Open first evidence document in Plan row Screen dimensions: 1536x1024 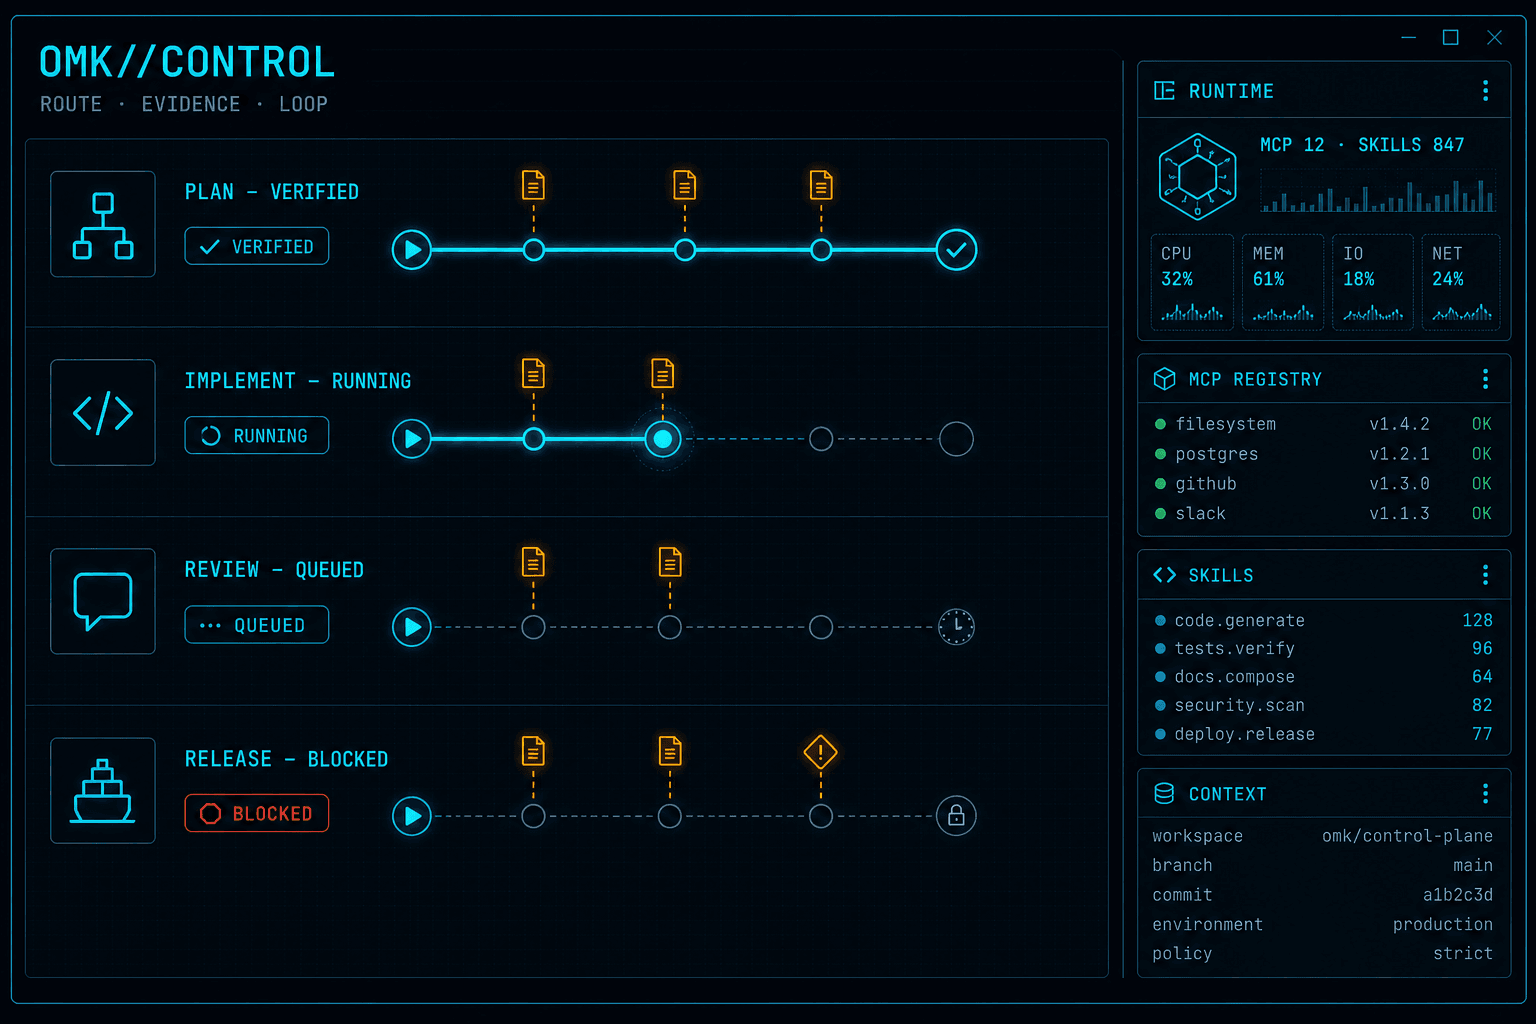[534, 185]
